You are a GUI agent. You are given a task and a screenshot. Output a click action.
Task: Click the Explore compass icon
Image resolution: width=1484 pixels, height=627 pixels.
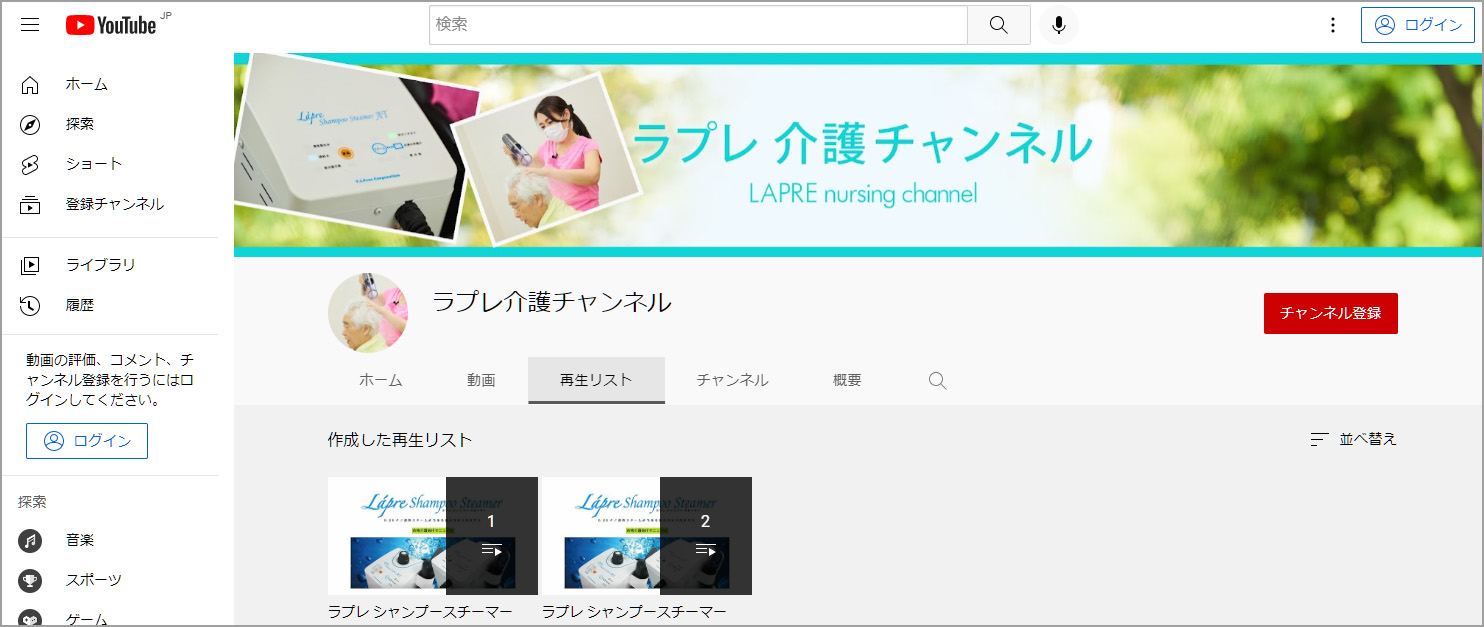tap(30, 124)
